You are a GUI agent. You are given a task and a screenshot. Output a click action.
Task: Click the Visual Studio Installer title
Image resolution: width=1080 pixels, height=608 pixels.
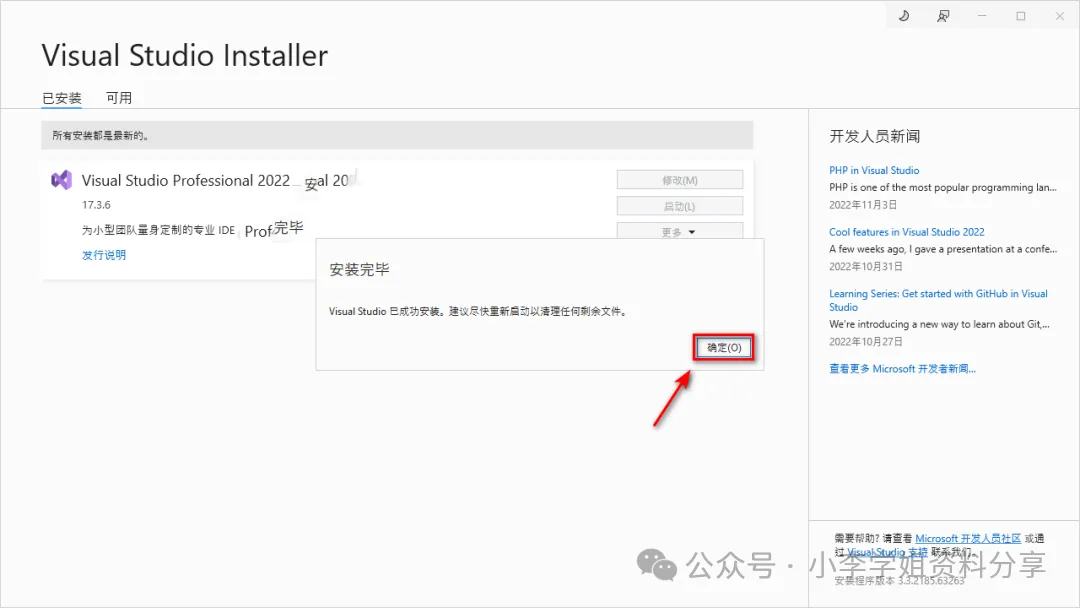(185, 56)
